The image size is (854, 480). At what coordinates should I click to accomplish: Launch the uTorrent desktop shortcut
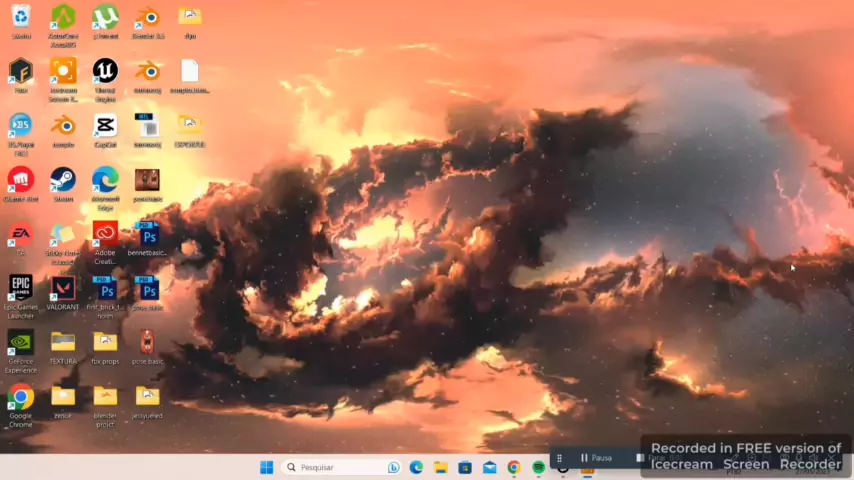click(105, 22)
